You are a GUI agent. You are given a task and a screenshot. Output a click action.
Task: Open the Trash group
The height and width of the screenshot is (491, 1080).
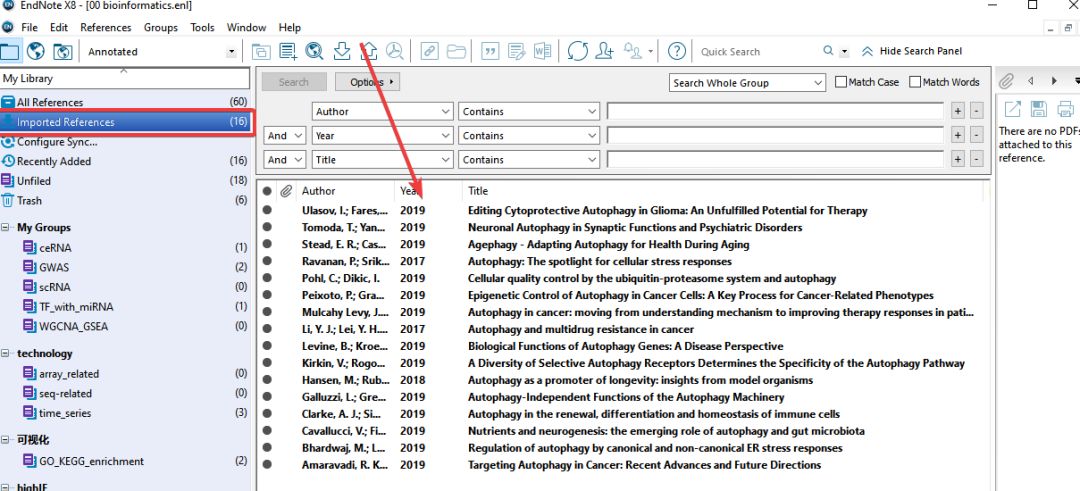tap(125, 200)
